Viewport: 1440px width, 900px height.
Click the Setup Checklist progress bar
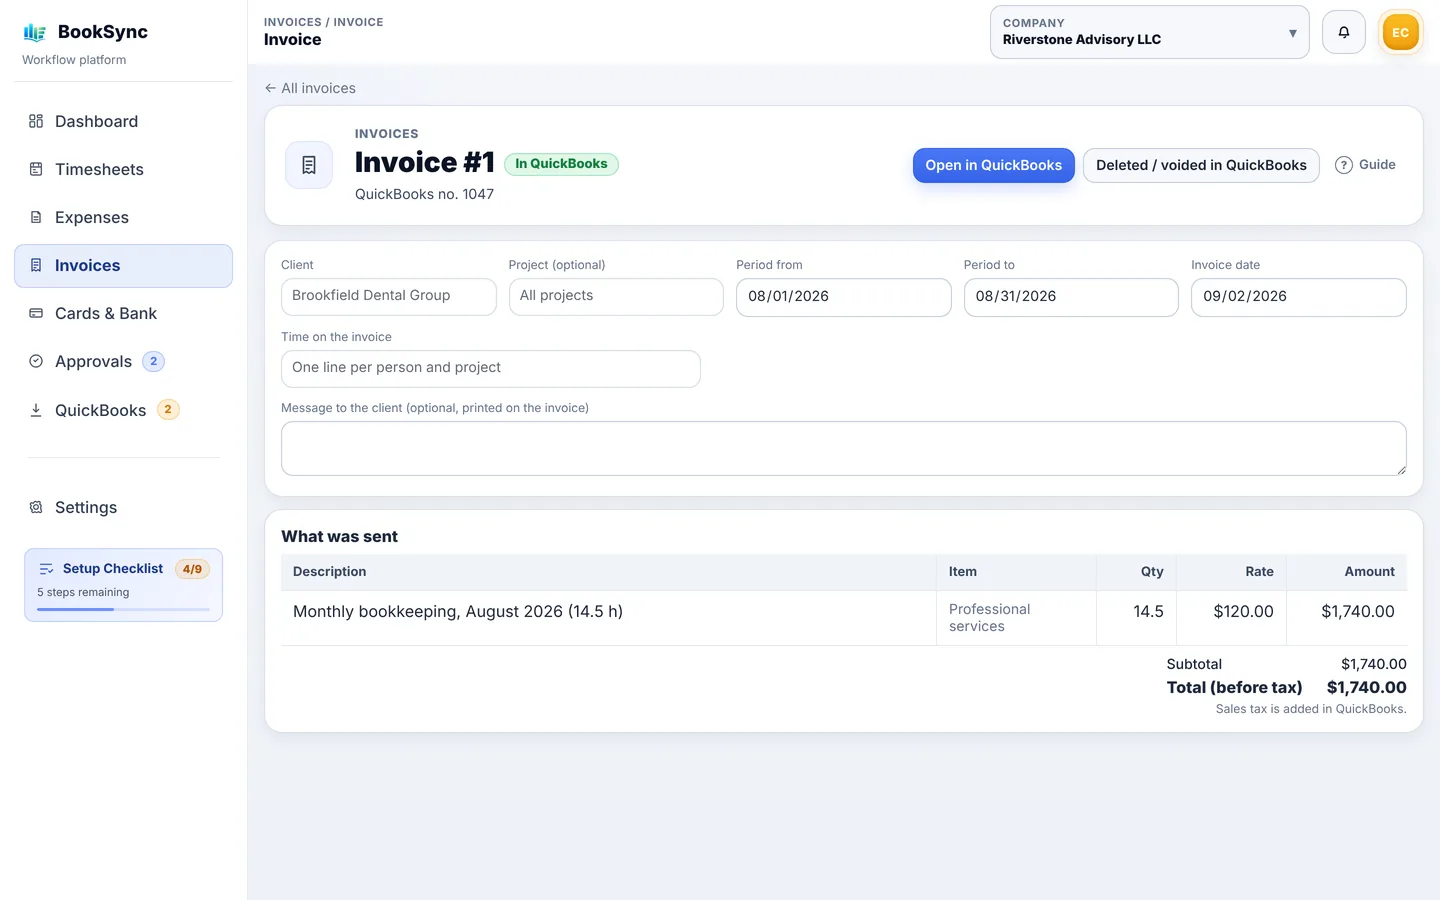pos(123,609)
